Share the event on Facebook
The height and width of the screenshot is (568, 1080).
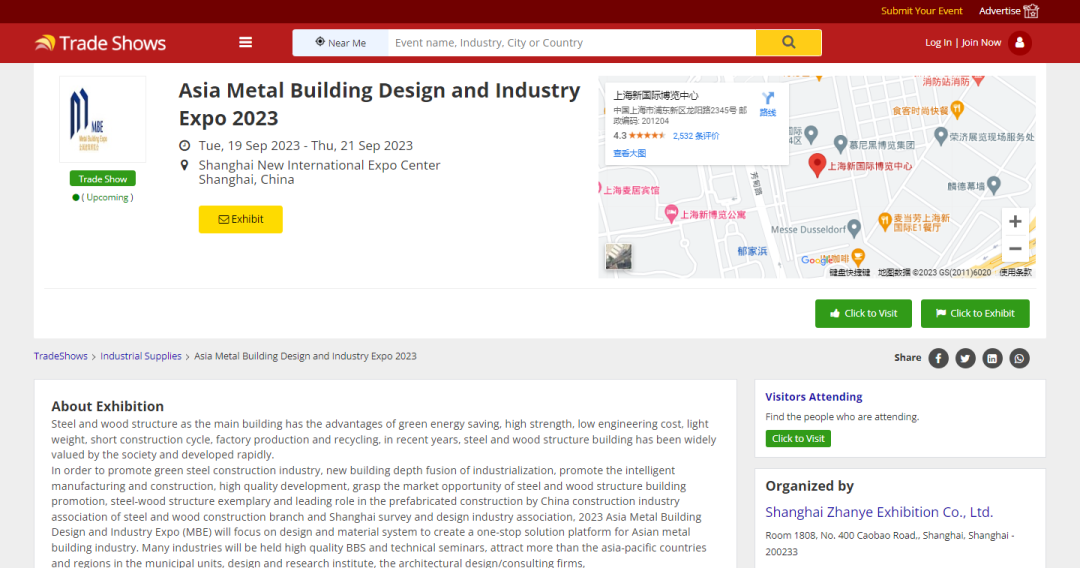(x=938, y=358)
